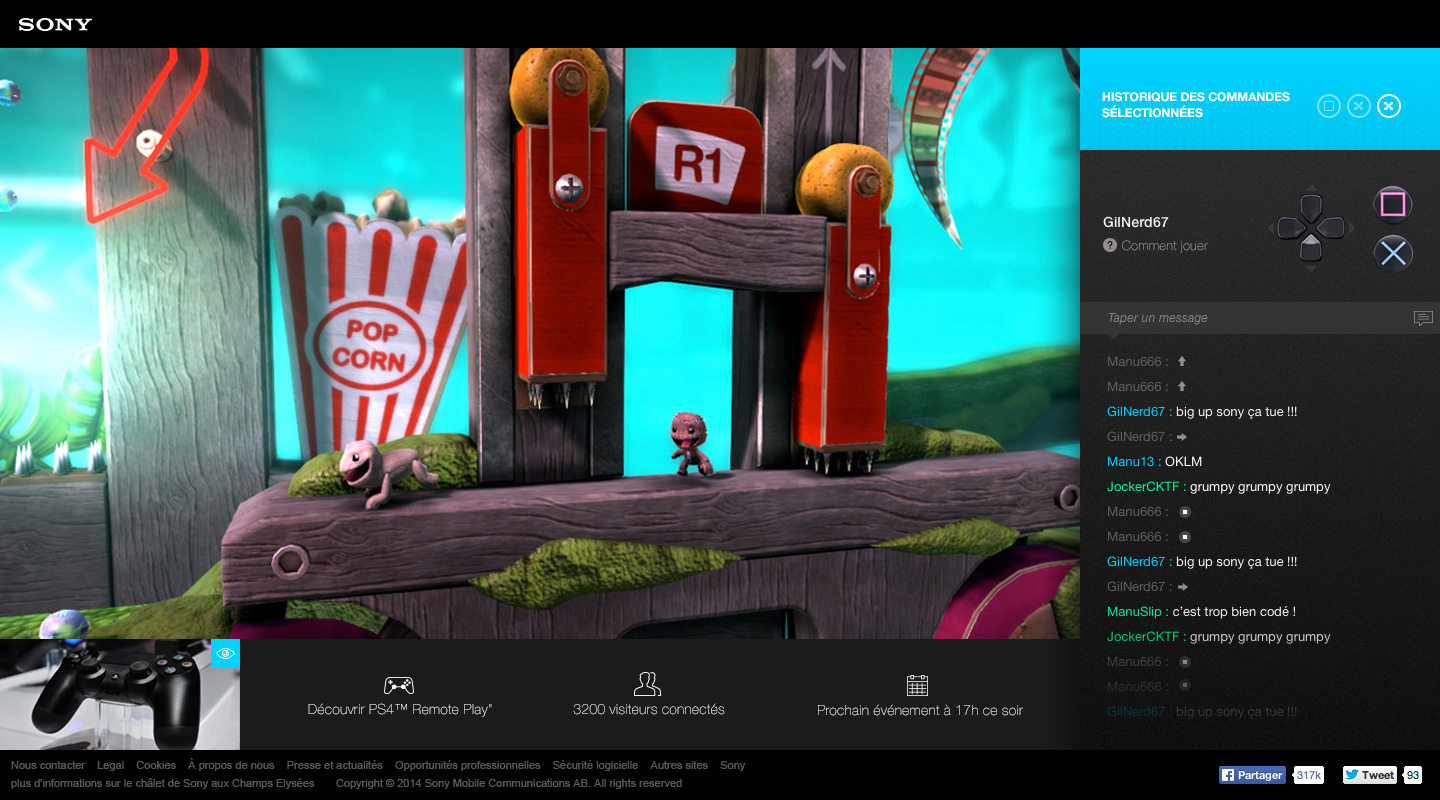
Task: Click the Twitter Tweet button
Action: click(x=1369, y=775)
